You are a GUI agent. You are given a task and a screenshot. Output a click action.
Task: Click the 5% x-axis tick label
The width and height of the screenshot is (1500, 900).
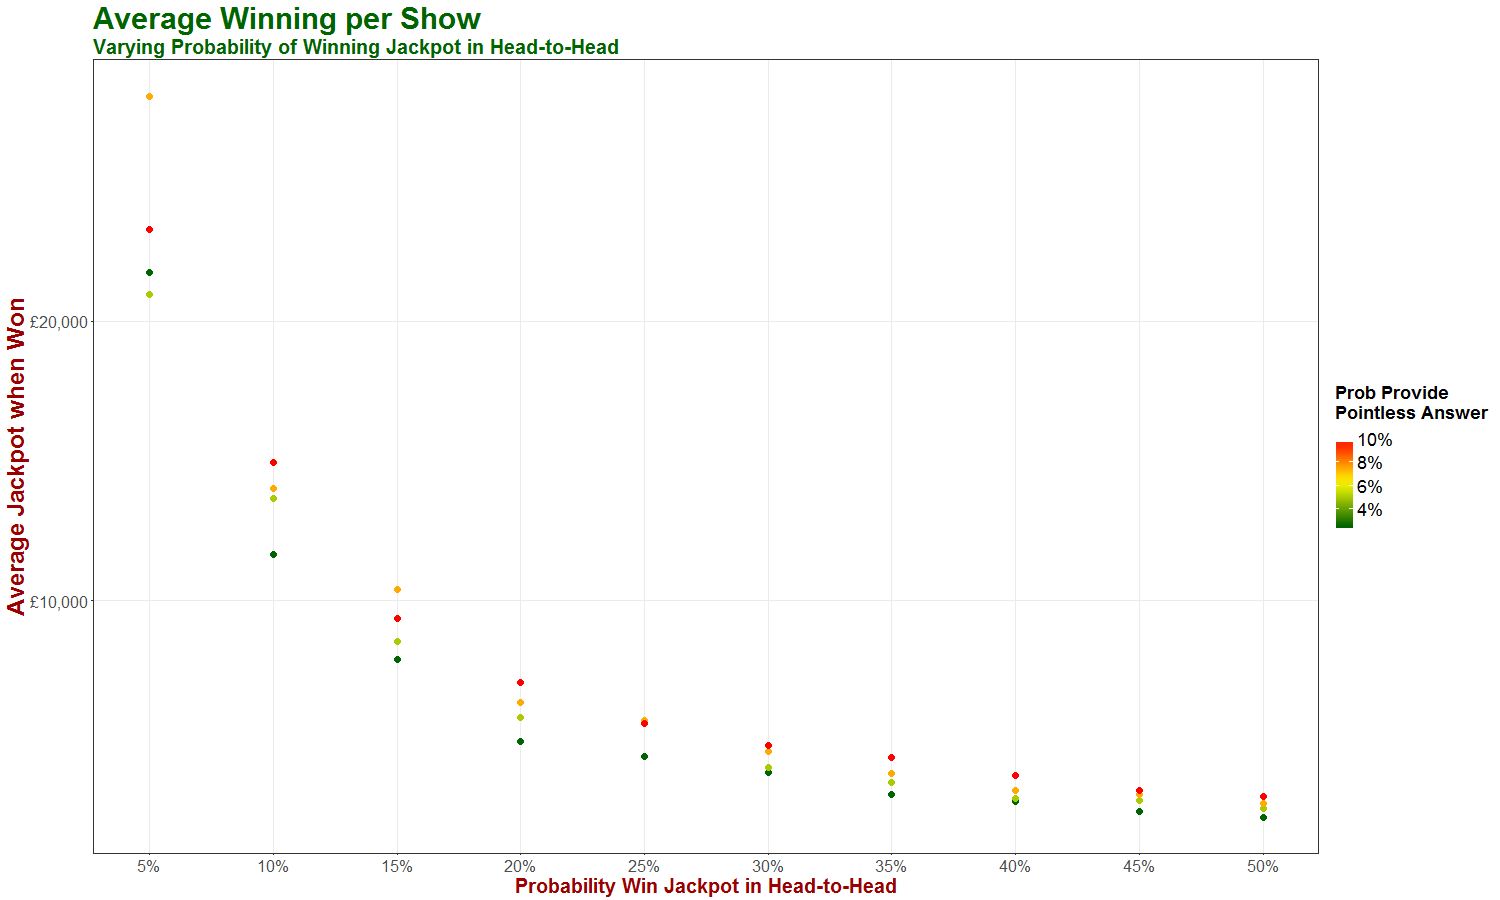(149, 867)
